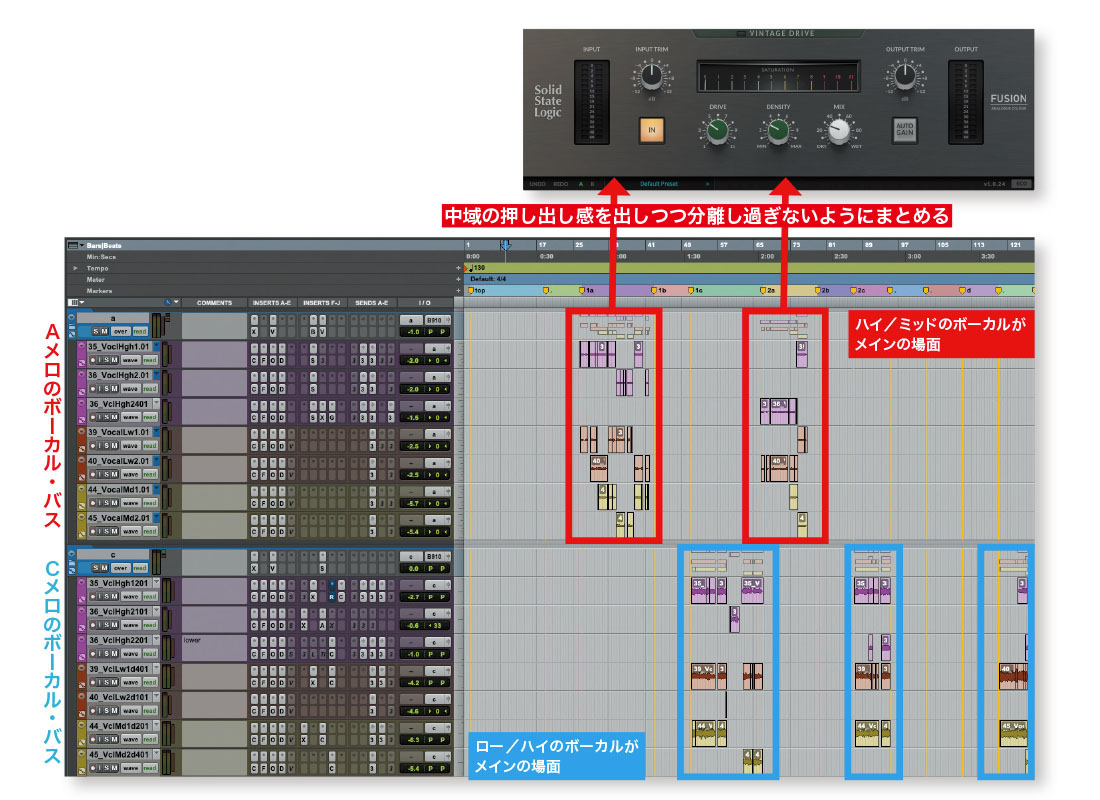Open highlighted insert R on 35_VclHgh1201
1100x800 pixels.
coord(332,597)
